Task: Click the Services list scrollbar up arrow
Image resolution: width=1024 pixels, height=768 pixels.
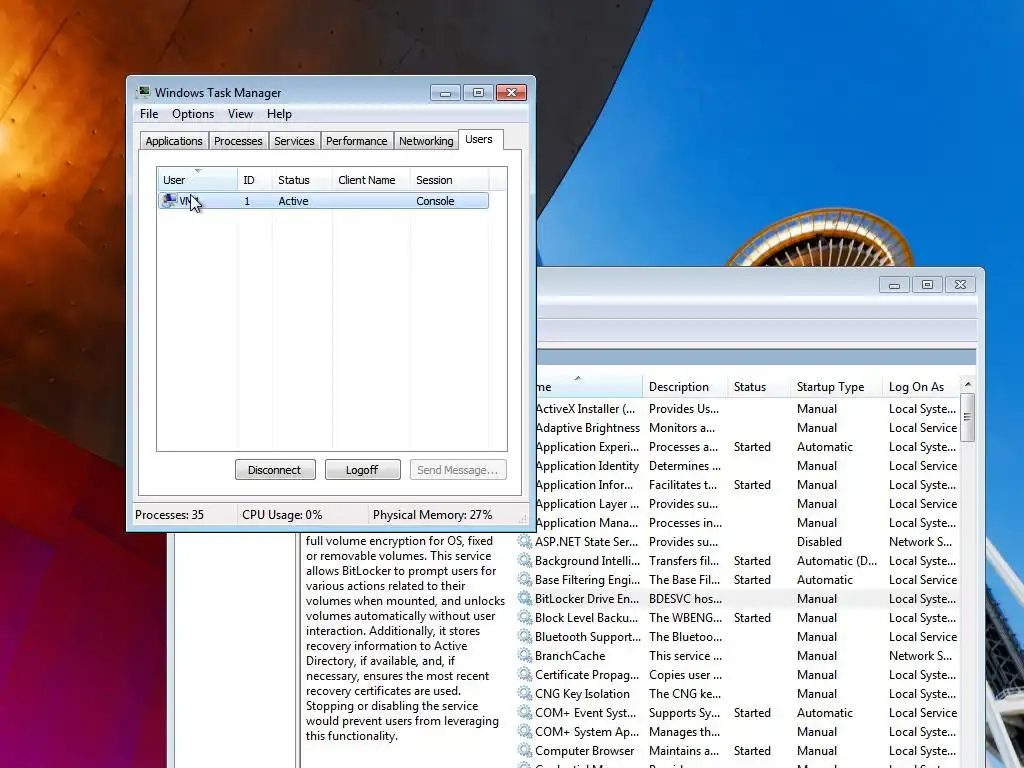Action: pyautogui.click(x=968, y=384)
